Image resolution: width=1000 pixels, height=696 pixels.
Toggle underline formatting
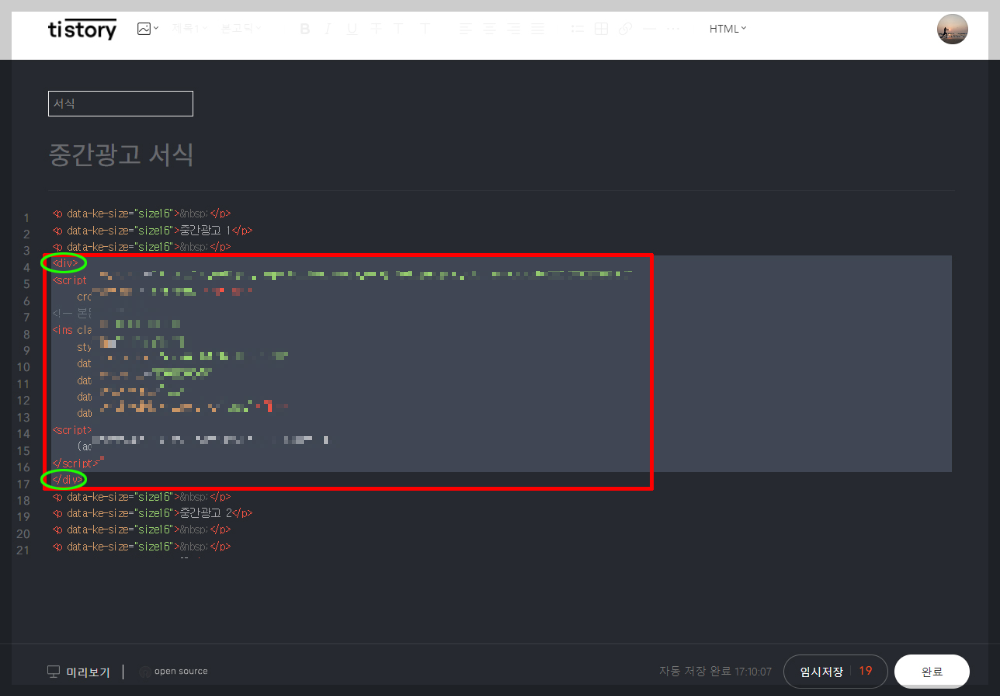[351, 29]
